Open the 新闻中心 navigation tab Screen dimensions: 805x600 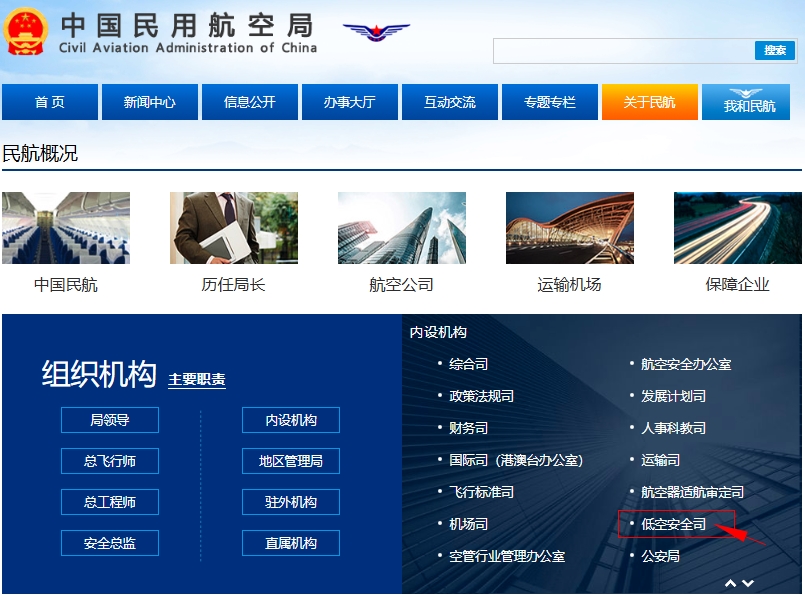[150, 102]
